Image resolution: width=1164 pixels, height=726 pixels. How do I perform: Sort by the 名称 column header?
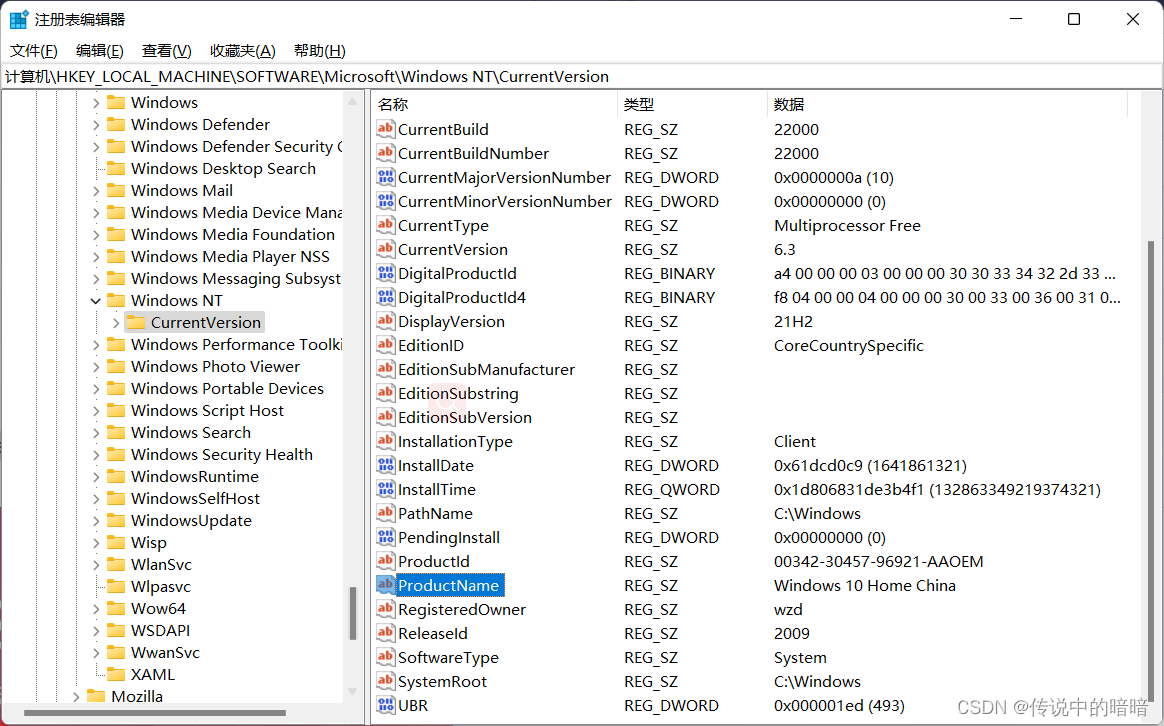pos(494,105)
